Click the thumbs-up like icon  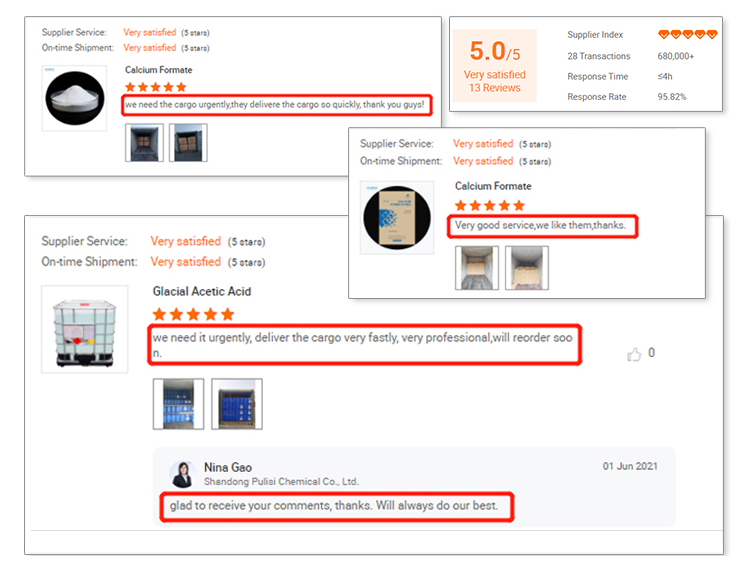(634, 355)
